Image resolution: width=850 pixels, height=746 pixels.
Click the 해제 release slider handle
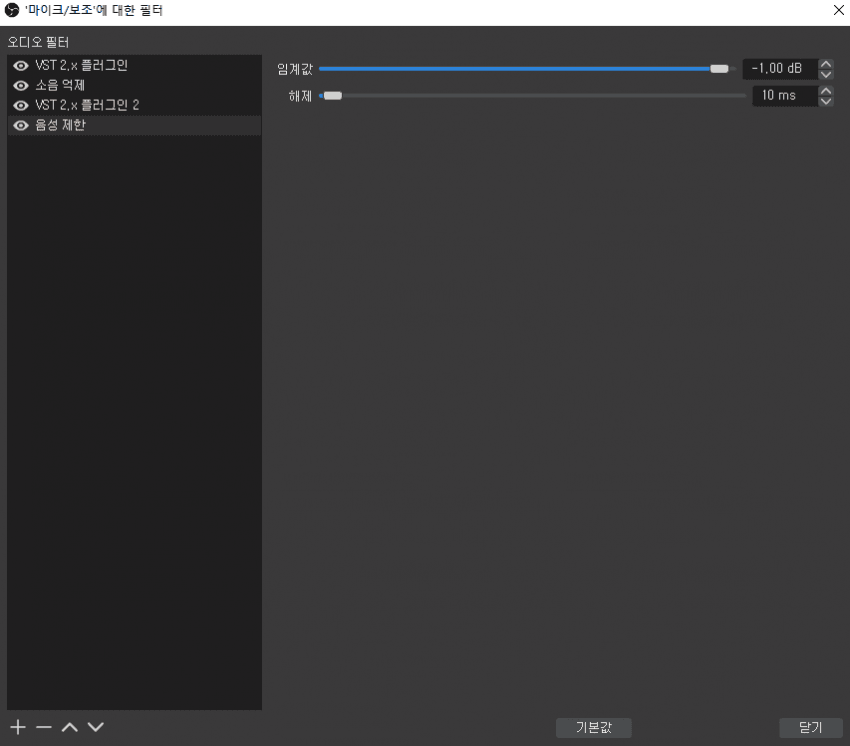pyautogui.click(x=333, y=95)
